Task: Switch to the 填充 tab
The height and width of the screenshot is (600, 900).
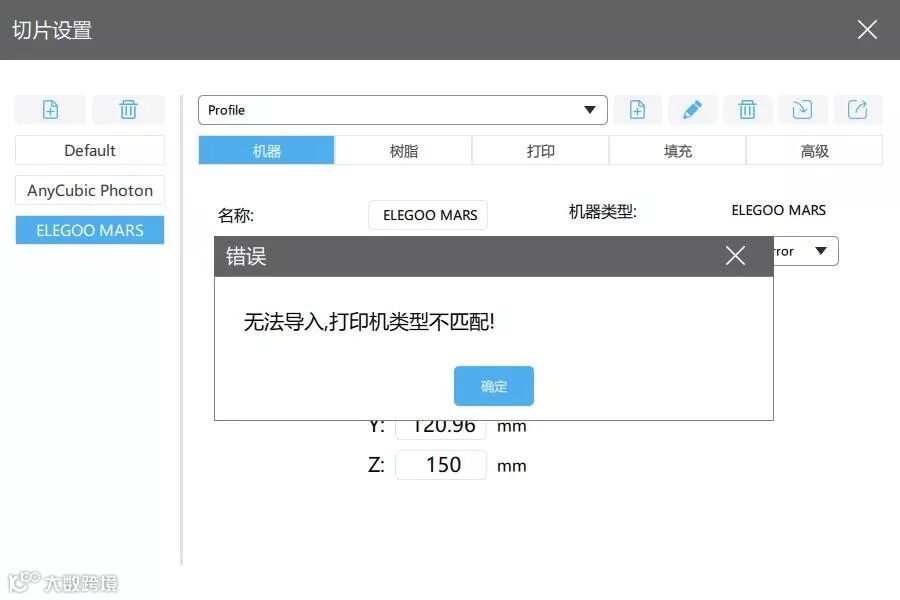Action: click(x=677, y=150)
